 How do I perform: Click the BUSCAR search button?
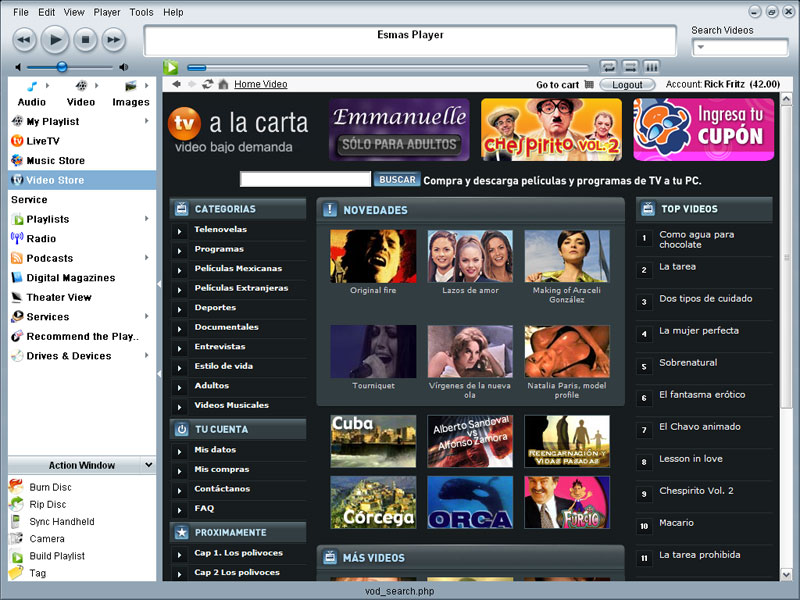[397, 180]
